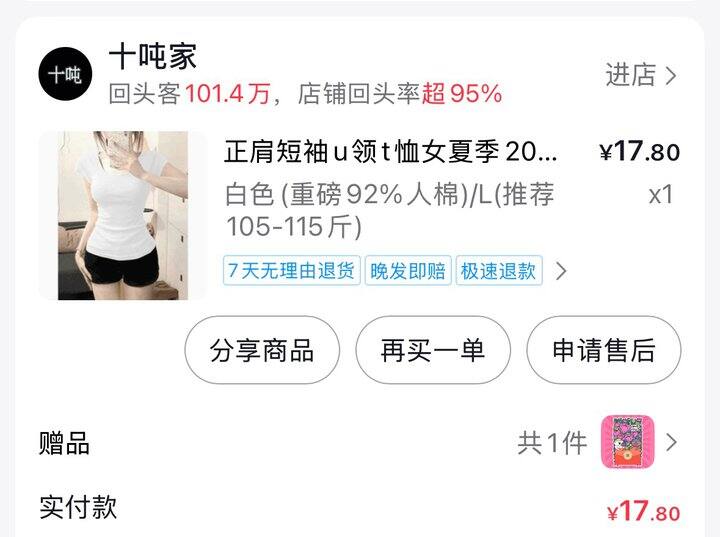Click the 申请售后 button
Screen dimensions: 720x537
(x=603, y=350)
